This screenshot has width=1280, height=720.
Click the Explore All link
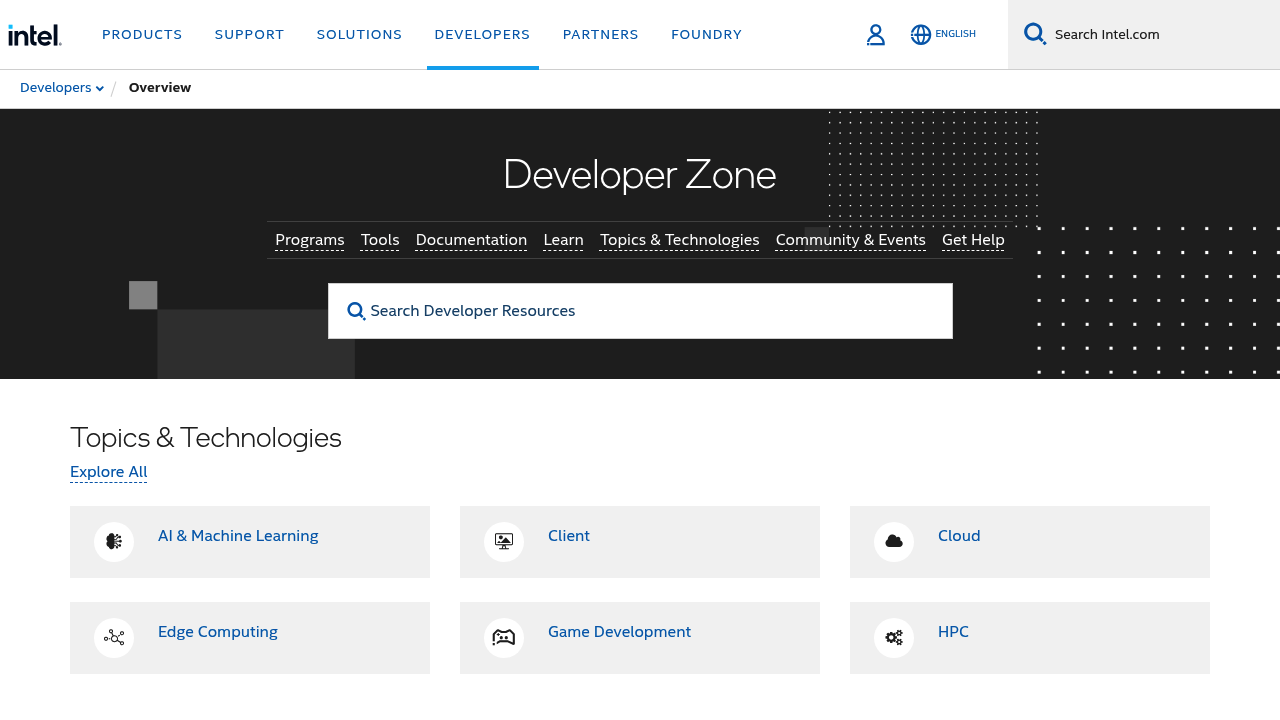click(108, 472)
